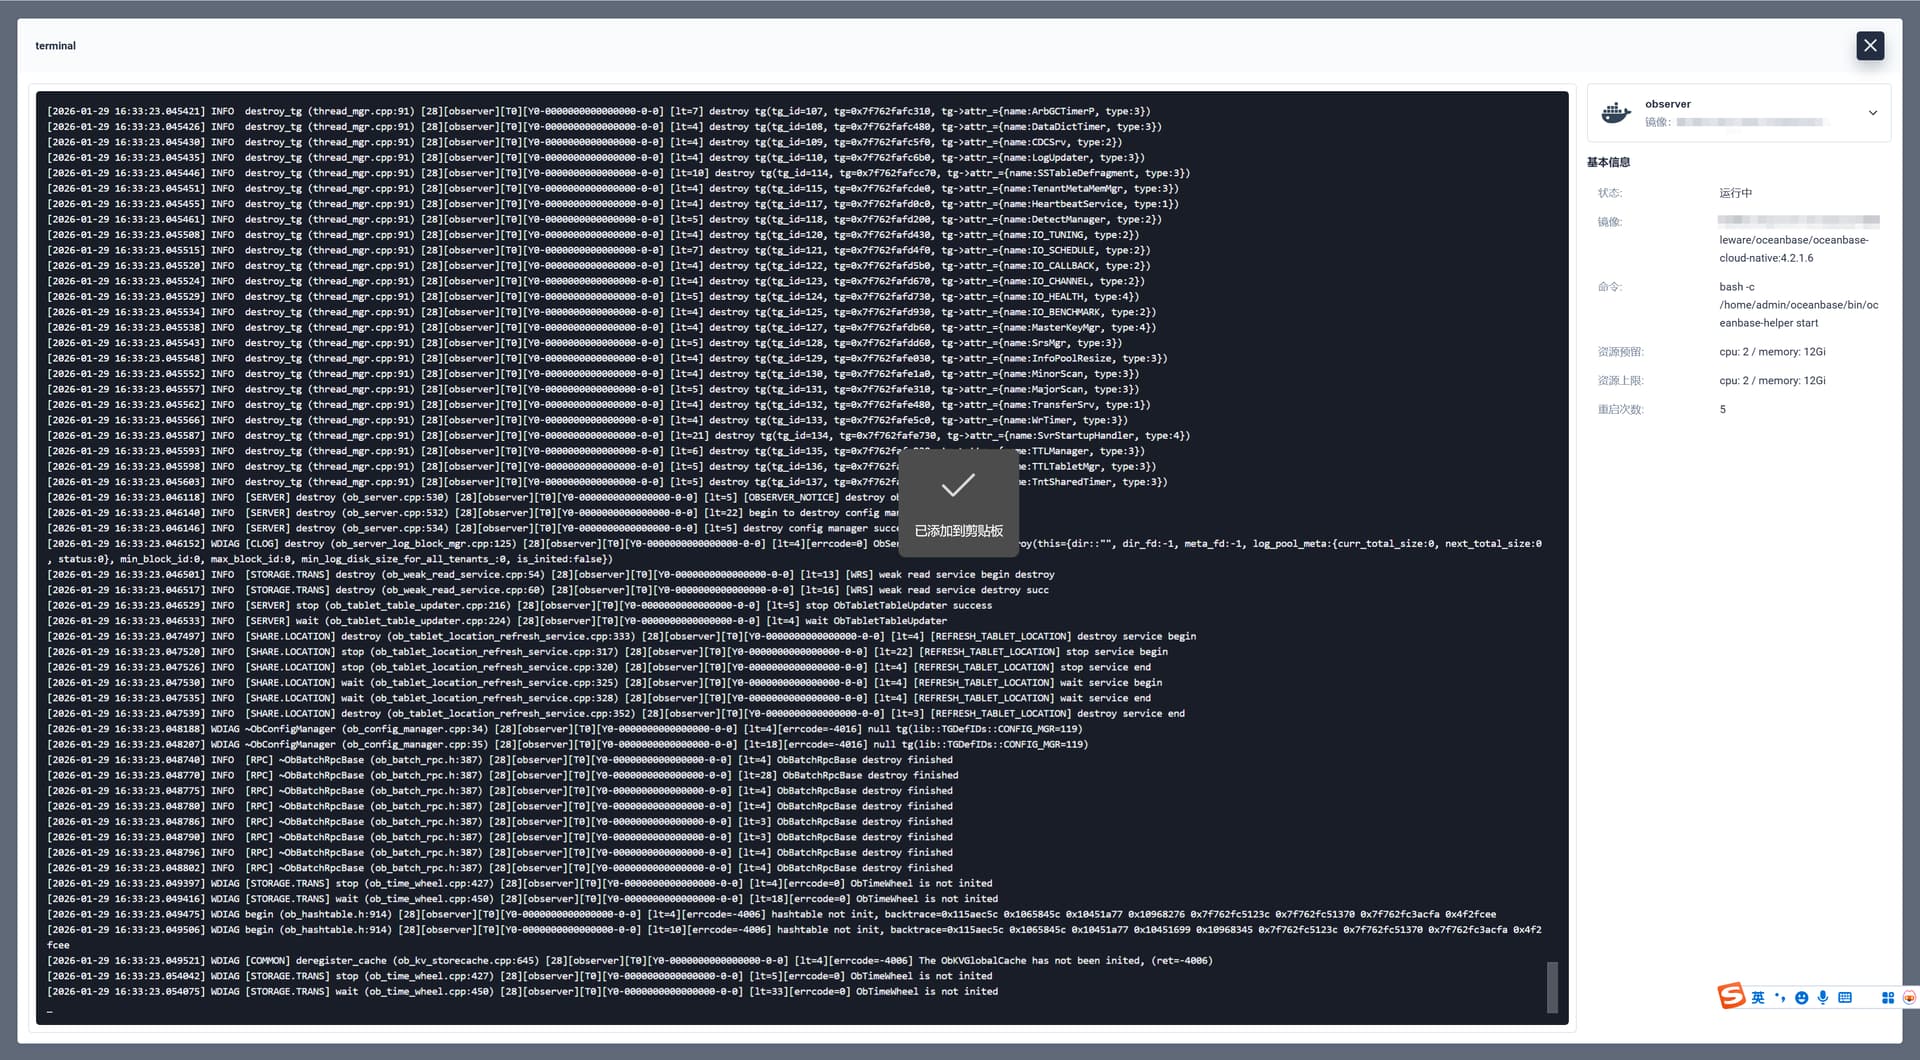Open the Sogou toolbox grid icon
The image size is (1920, 1060).
[x=1888, y=998]
